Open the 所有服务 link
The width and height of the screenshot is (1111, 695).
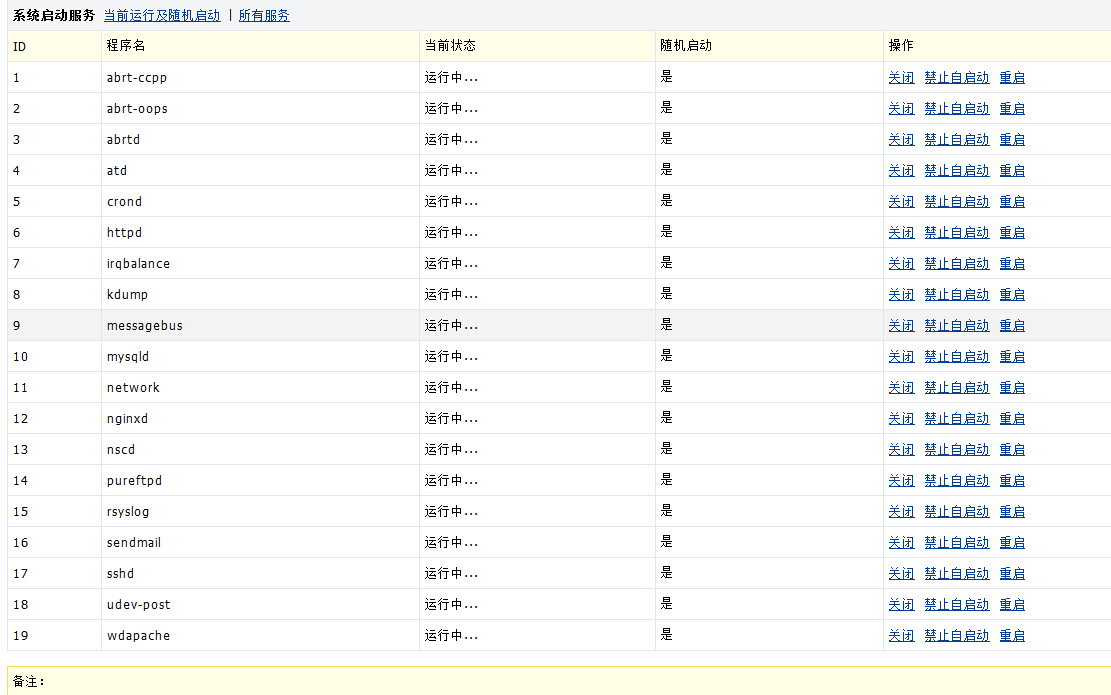264,16
